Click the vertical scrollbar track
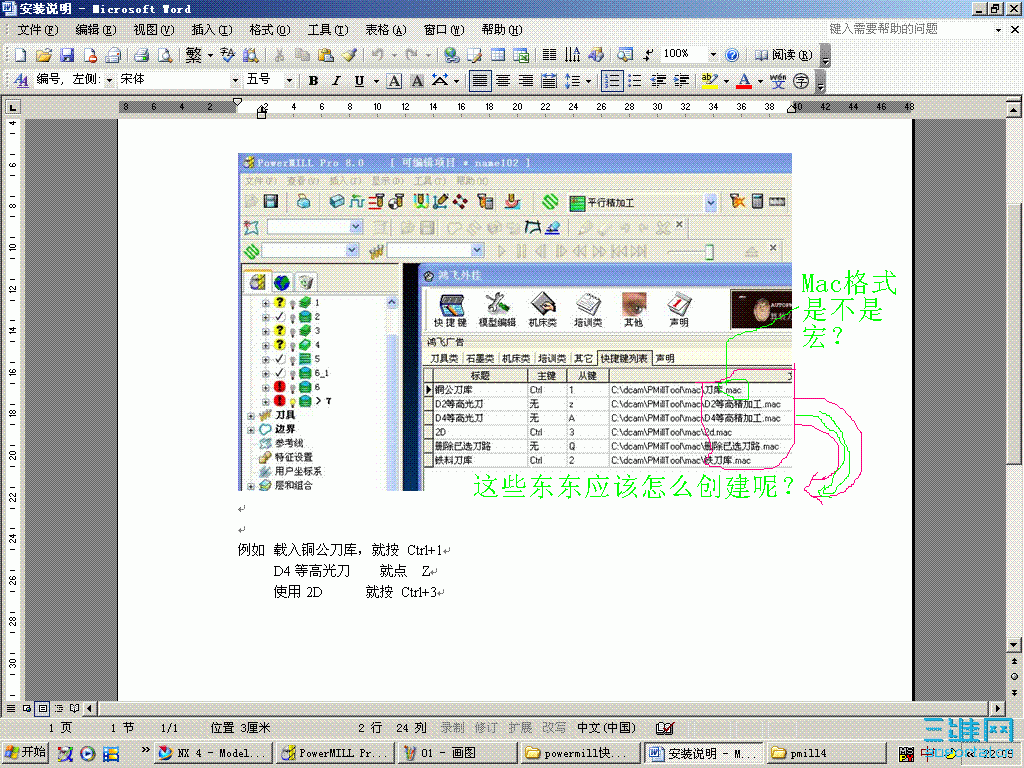Screen dimensions: 1024x768 1014,549
